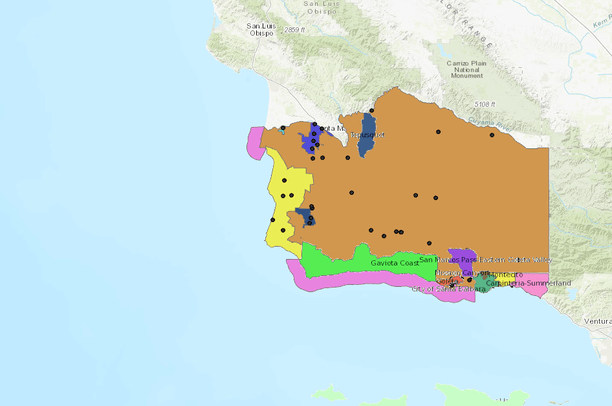Click the northernmost black point marker
This screenshot has height=406, width=612.
[x=371, y=110]
